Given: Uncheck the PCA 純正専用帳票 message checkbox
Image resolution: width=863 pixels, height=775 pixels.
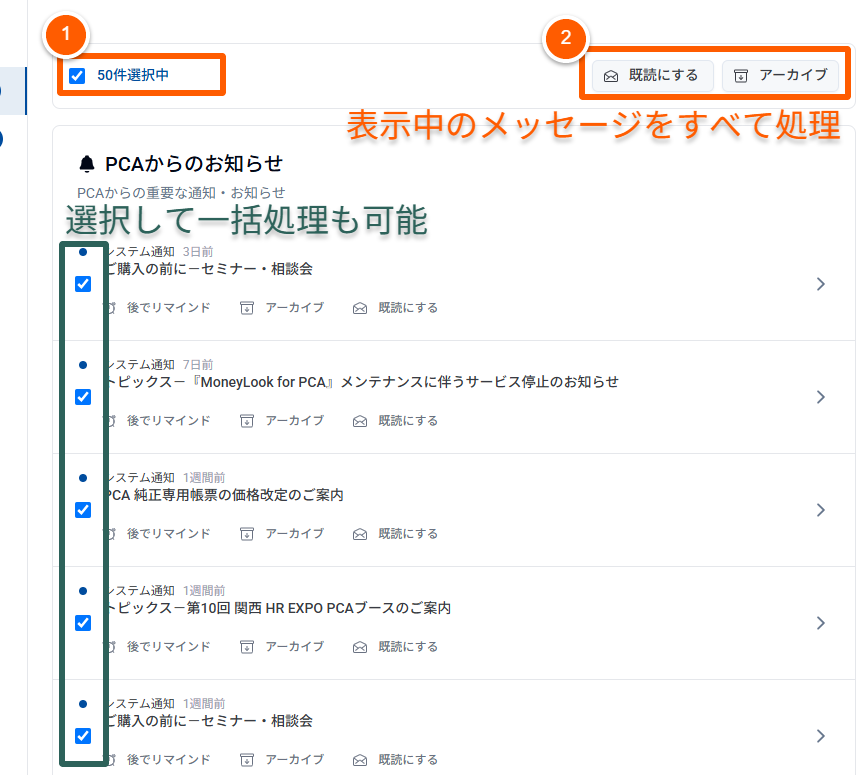Looking at the screenshot, I should tap(83, 510).
